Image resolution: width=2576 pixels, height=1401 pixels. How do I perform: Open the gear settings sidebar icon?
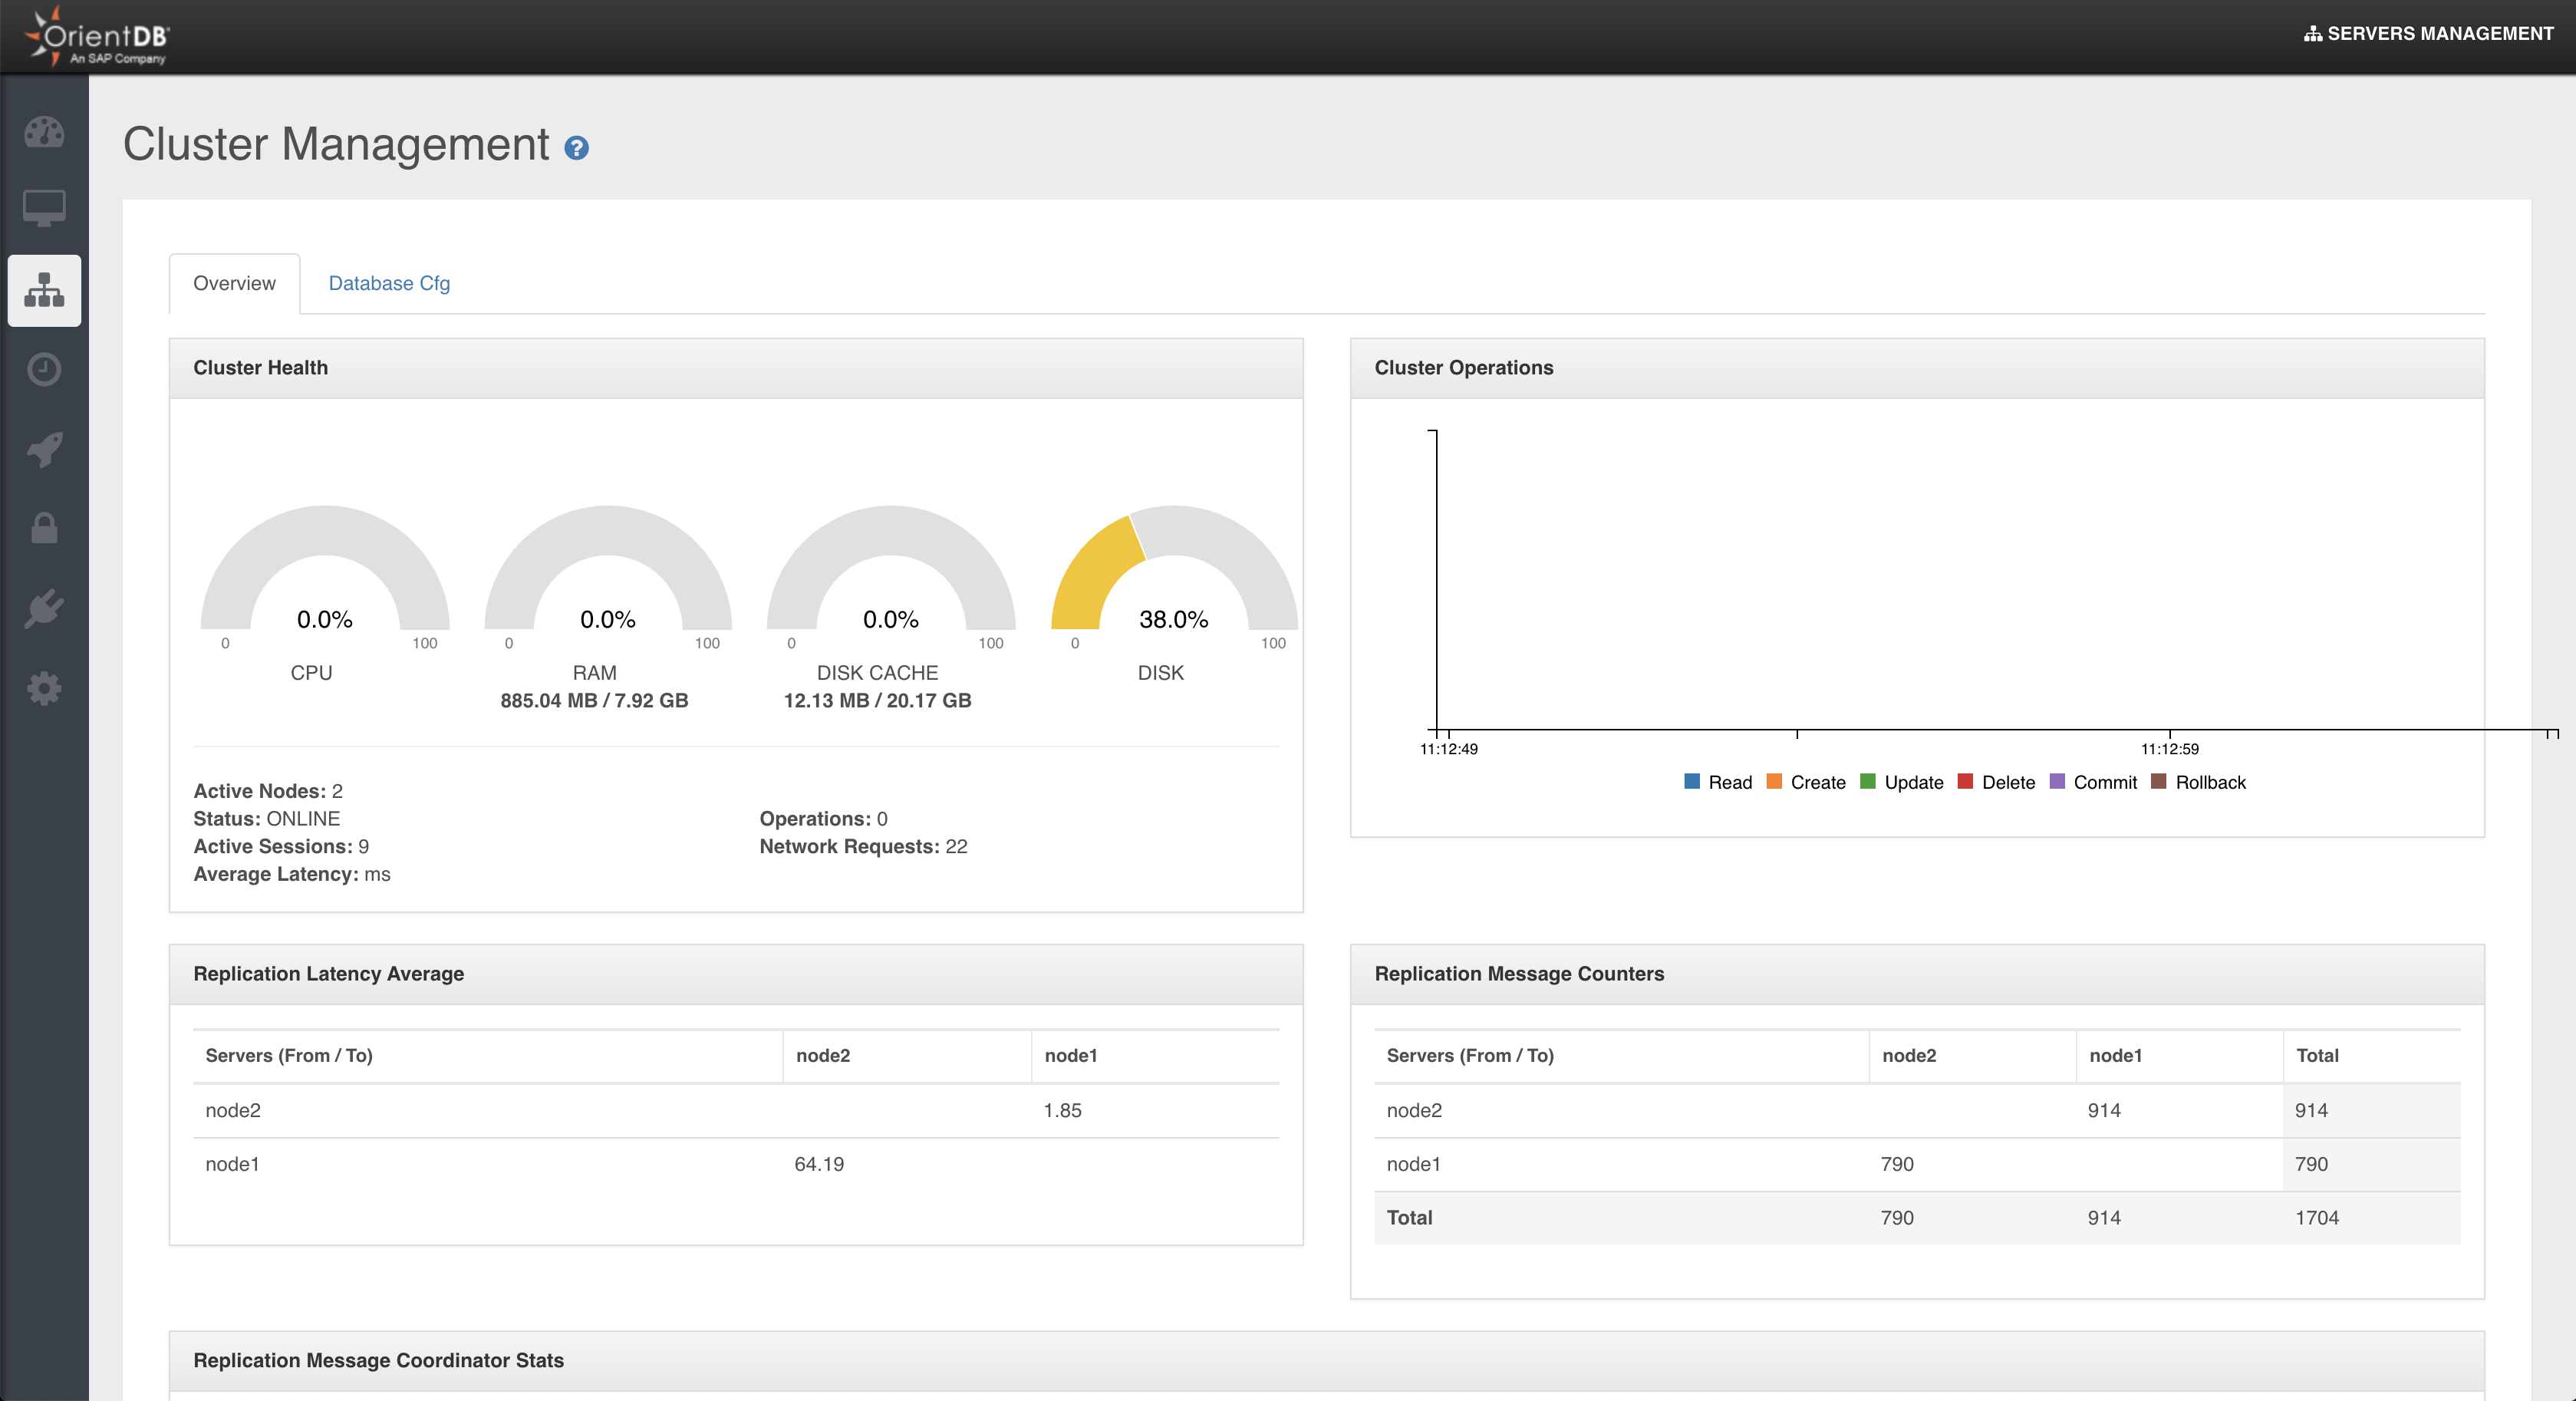pyautogui.click(x=44, y=688)
